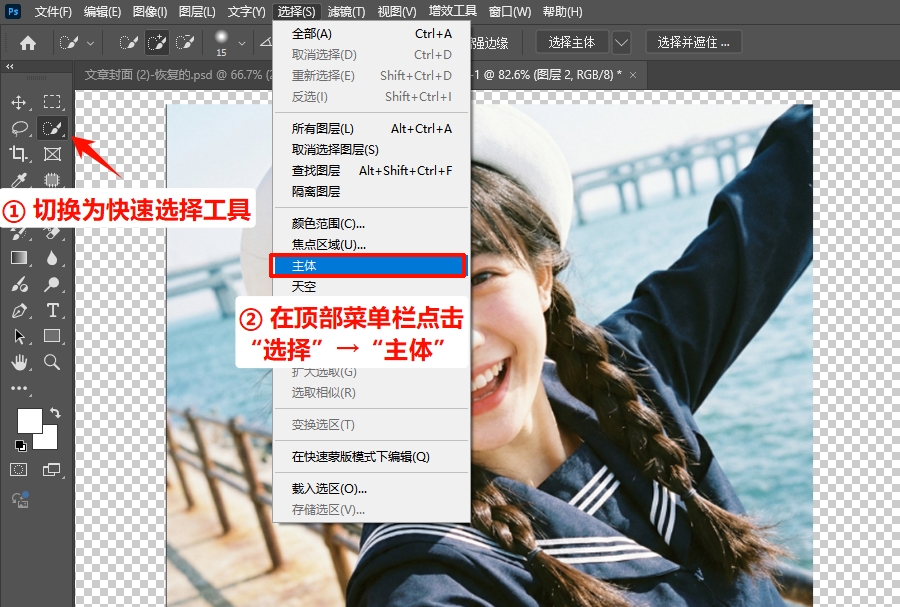
Task: Select the Eyedropper tool
Action: click(19, 180)
